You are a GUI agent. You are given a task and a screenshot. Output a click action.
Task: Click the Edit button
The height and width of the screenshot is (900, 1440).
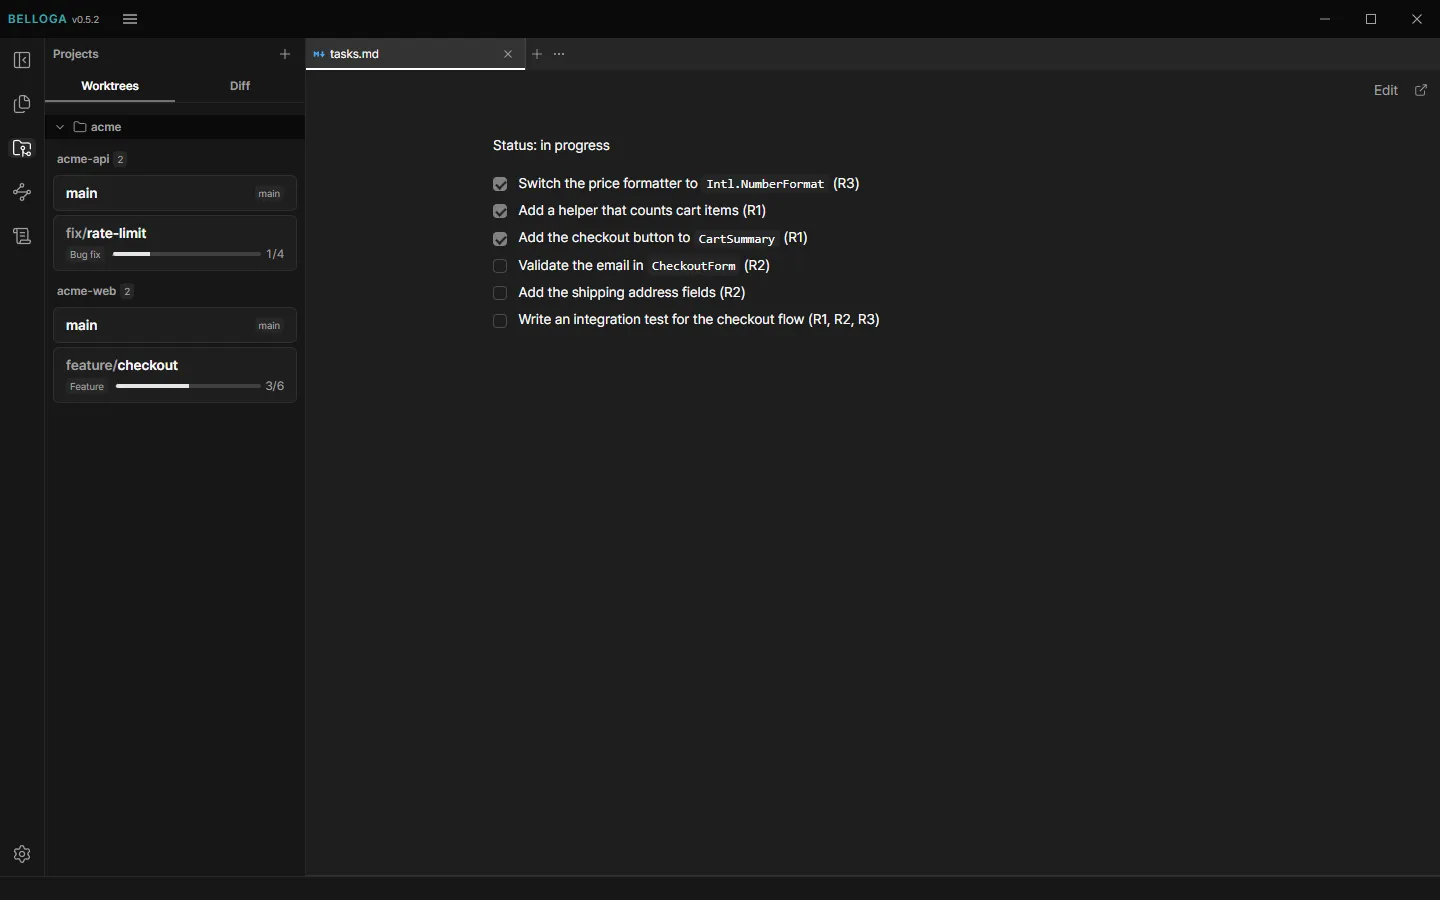(1386, 90)
